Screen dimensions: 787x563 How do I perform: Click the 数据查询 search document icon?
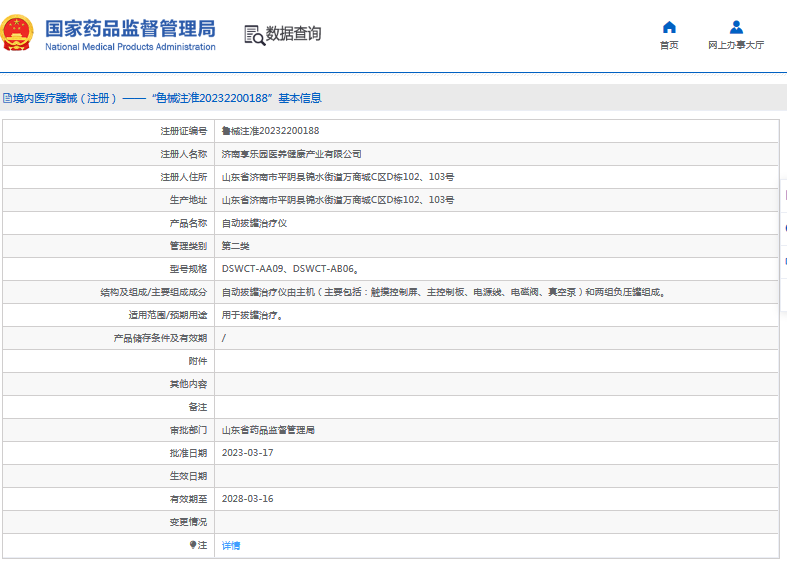point(254,35)
